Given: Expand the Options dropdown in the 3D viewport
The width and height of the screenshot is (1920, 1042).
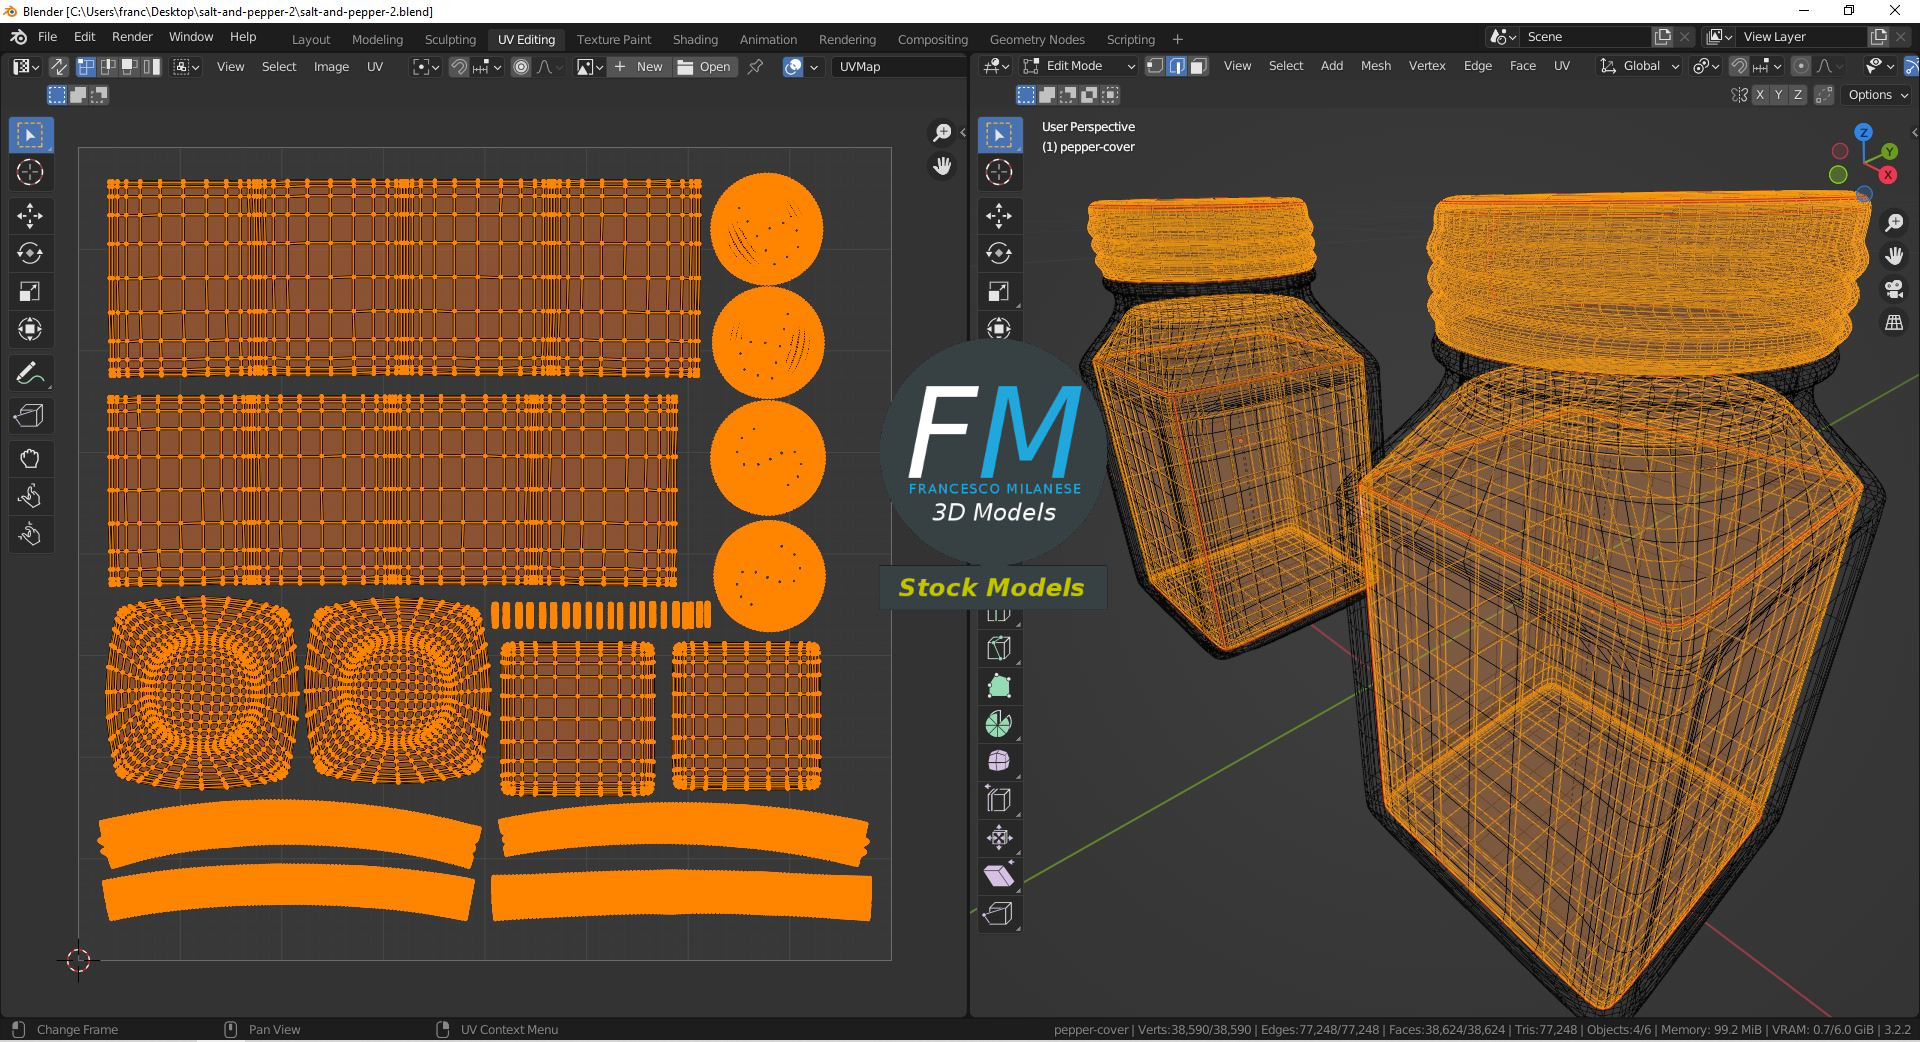Looking at the screenshot, I should tap(1878, 95).
